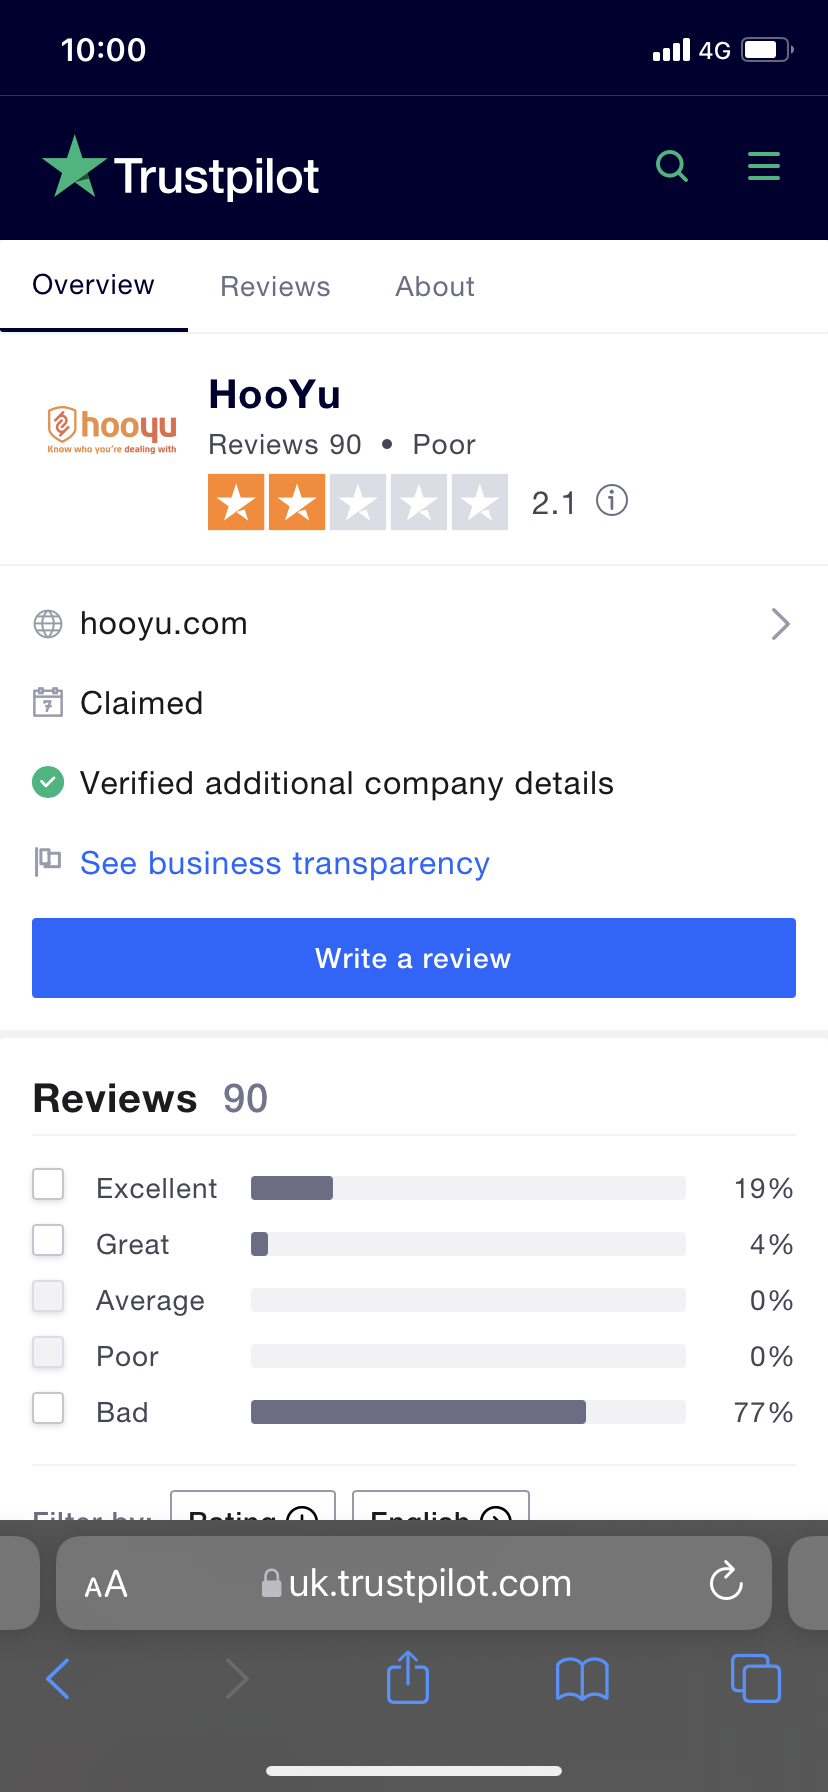The width and height of the screenshot is (828, 1792).
Task: Show open Safari tabs
Action: tap(756, 1678)
